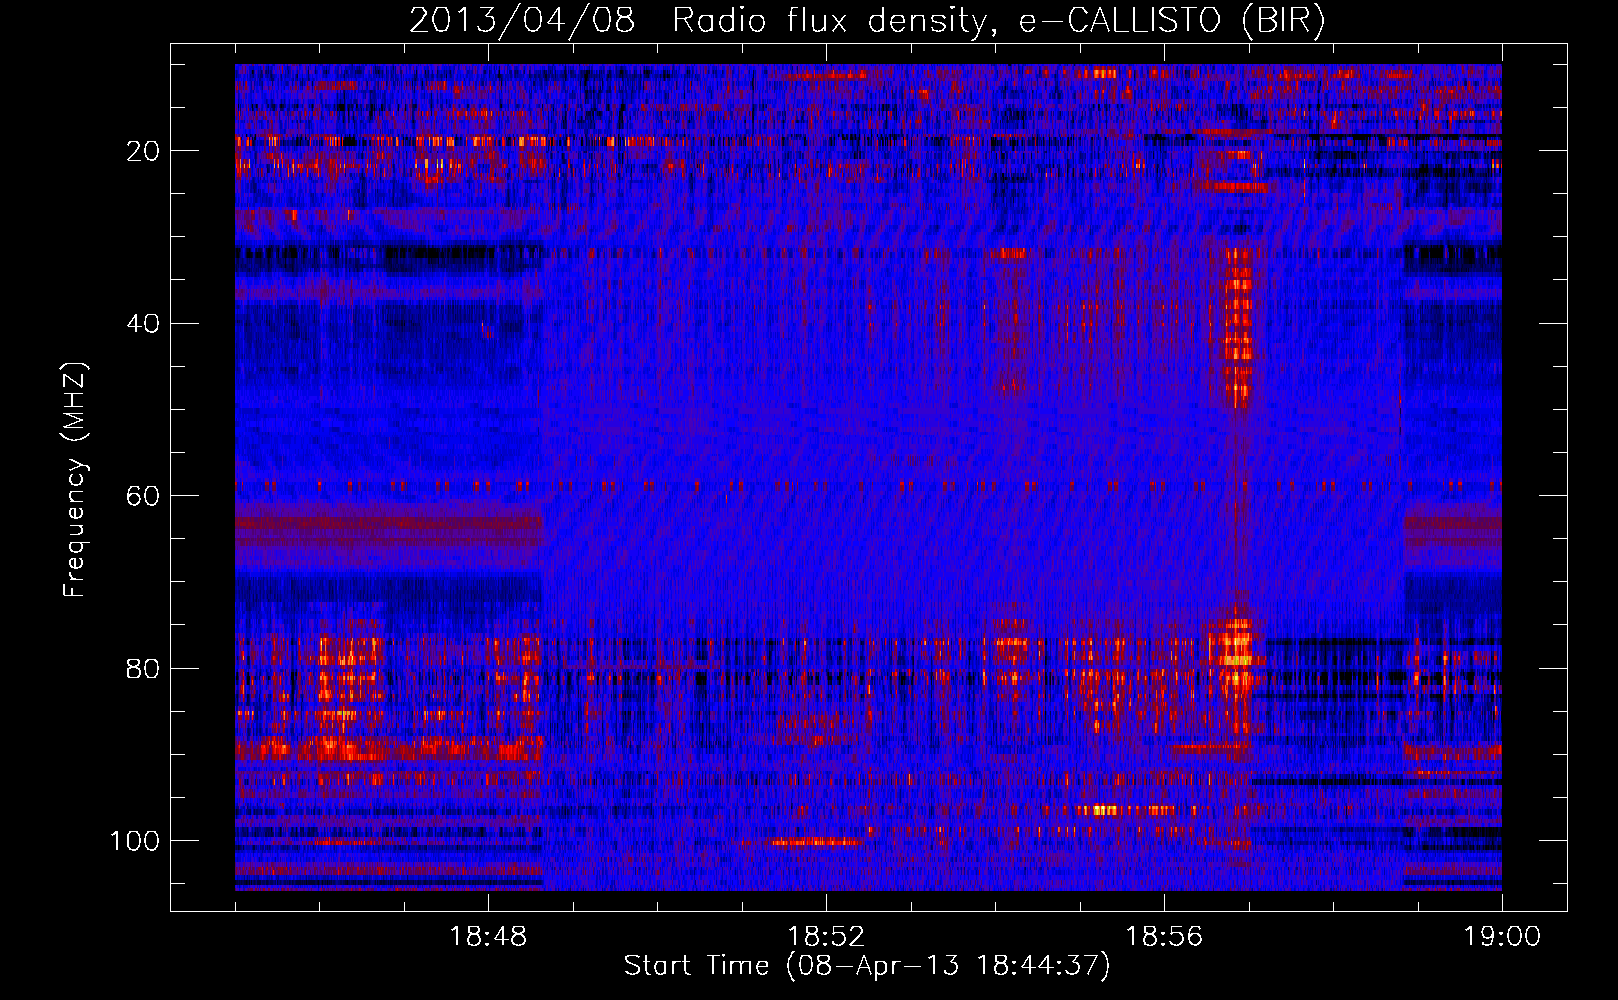
Task: Click the 20 frequency tick label
Action: coord(144,151)
